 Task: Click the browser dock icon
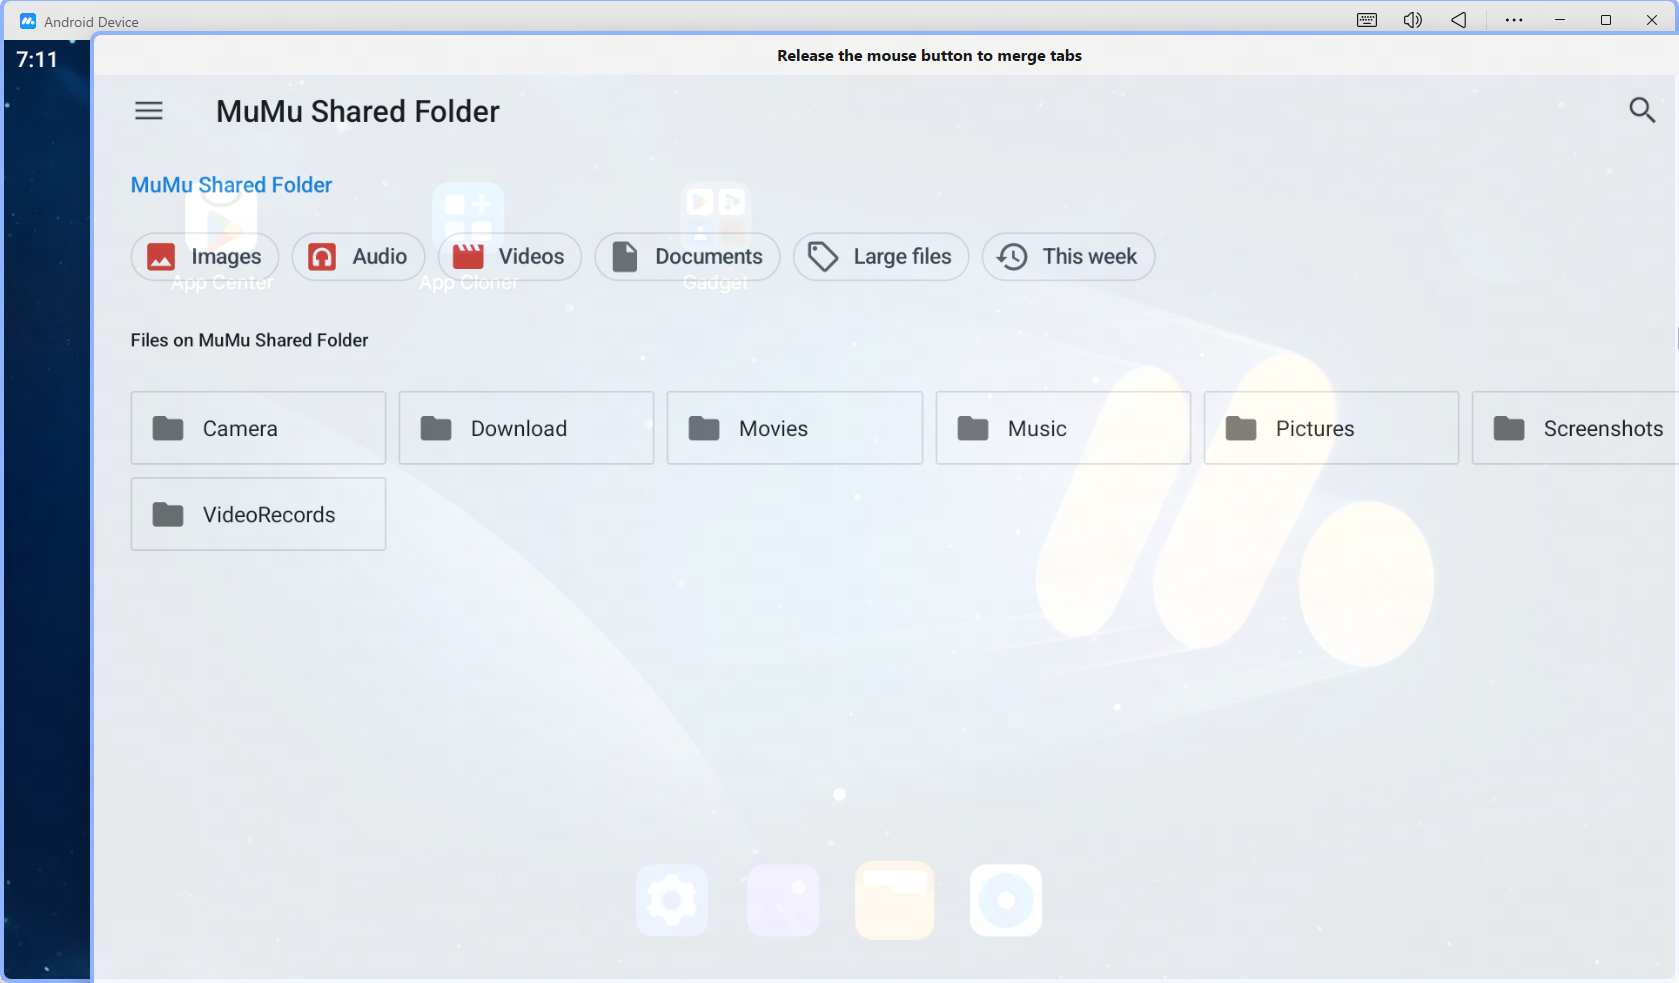(1006, 901)
